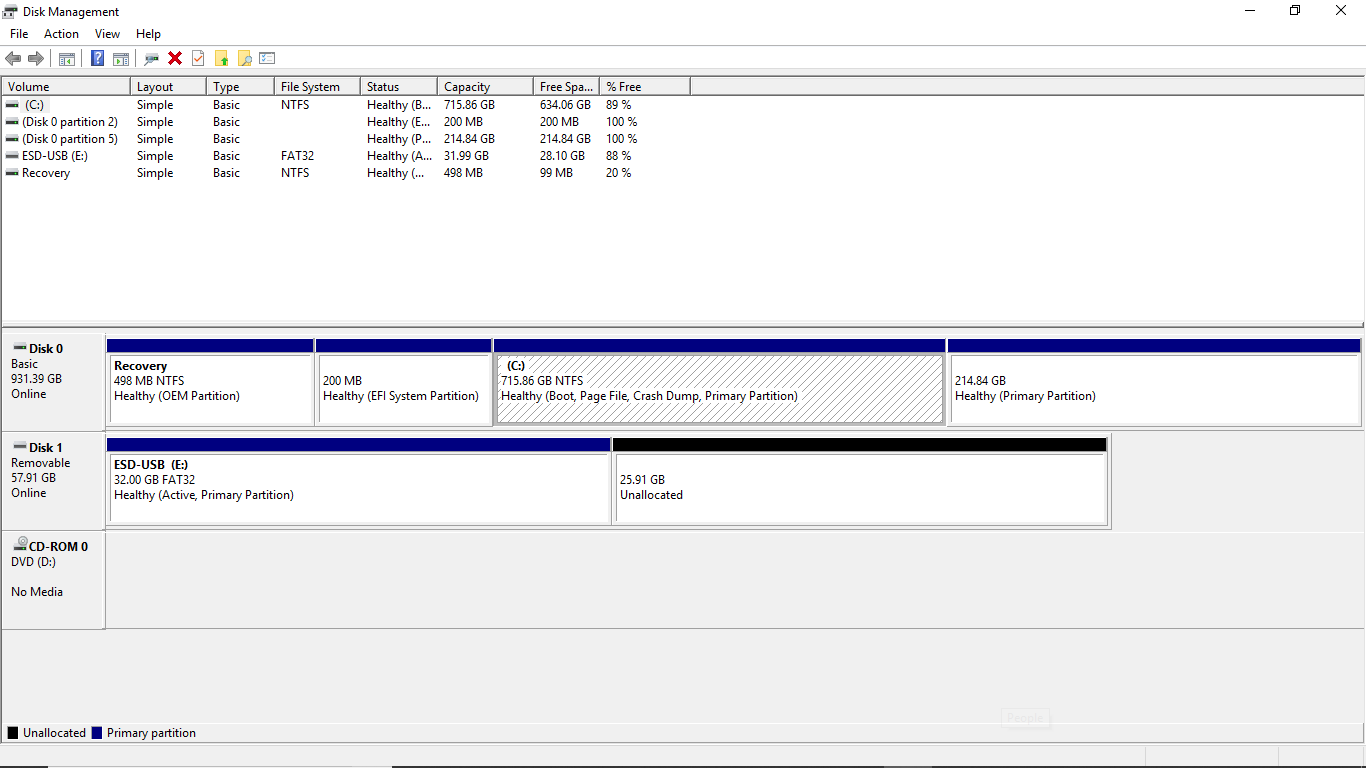
Task: Open the Action menu
Action: coord(61,34)
